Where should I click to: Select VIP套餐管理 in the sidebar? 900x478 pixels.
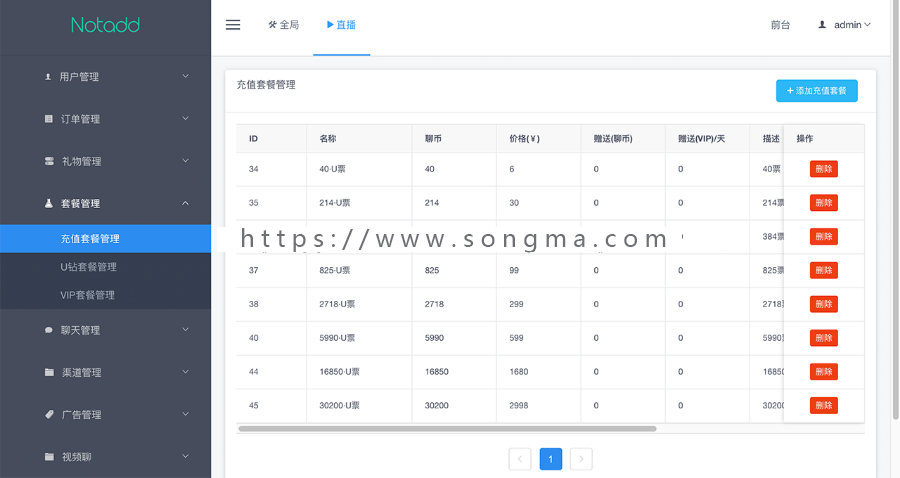pos(87,295)
